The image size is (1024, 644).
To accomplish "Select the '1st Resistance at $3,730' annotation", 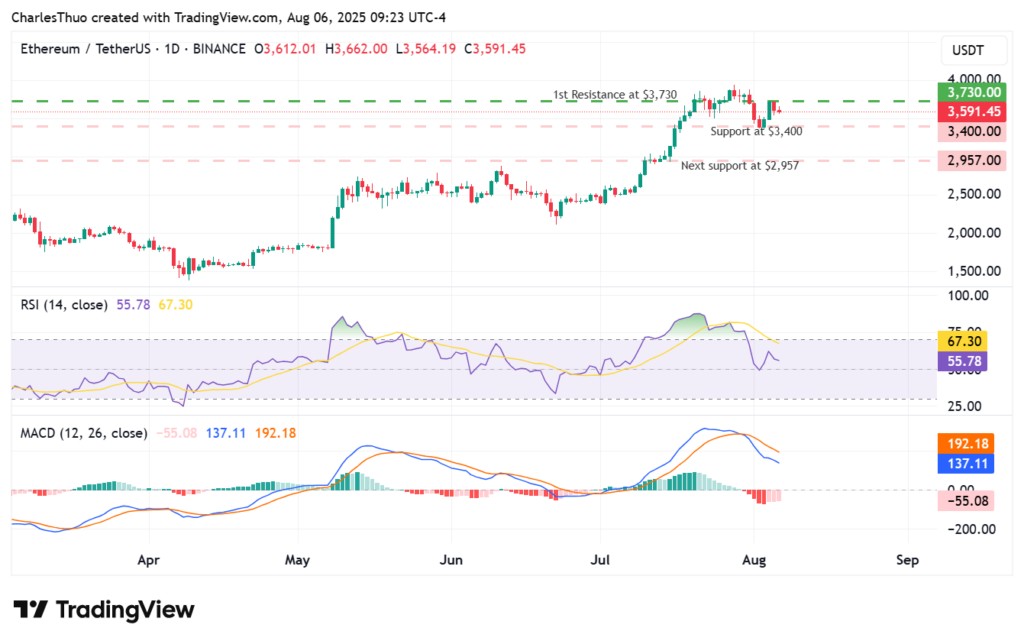I will tap(615, 94).
